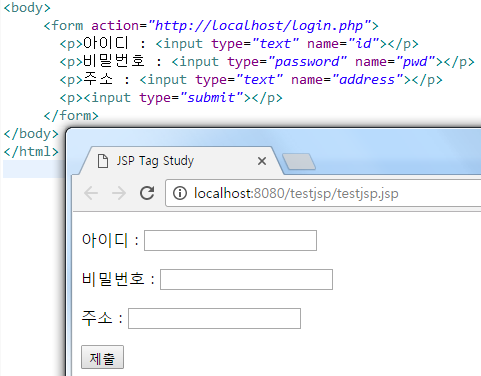
Task: Click the browser forward arrow
Action: (119, 193)
